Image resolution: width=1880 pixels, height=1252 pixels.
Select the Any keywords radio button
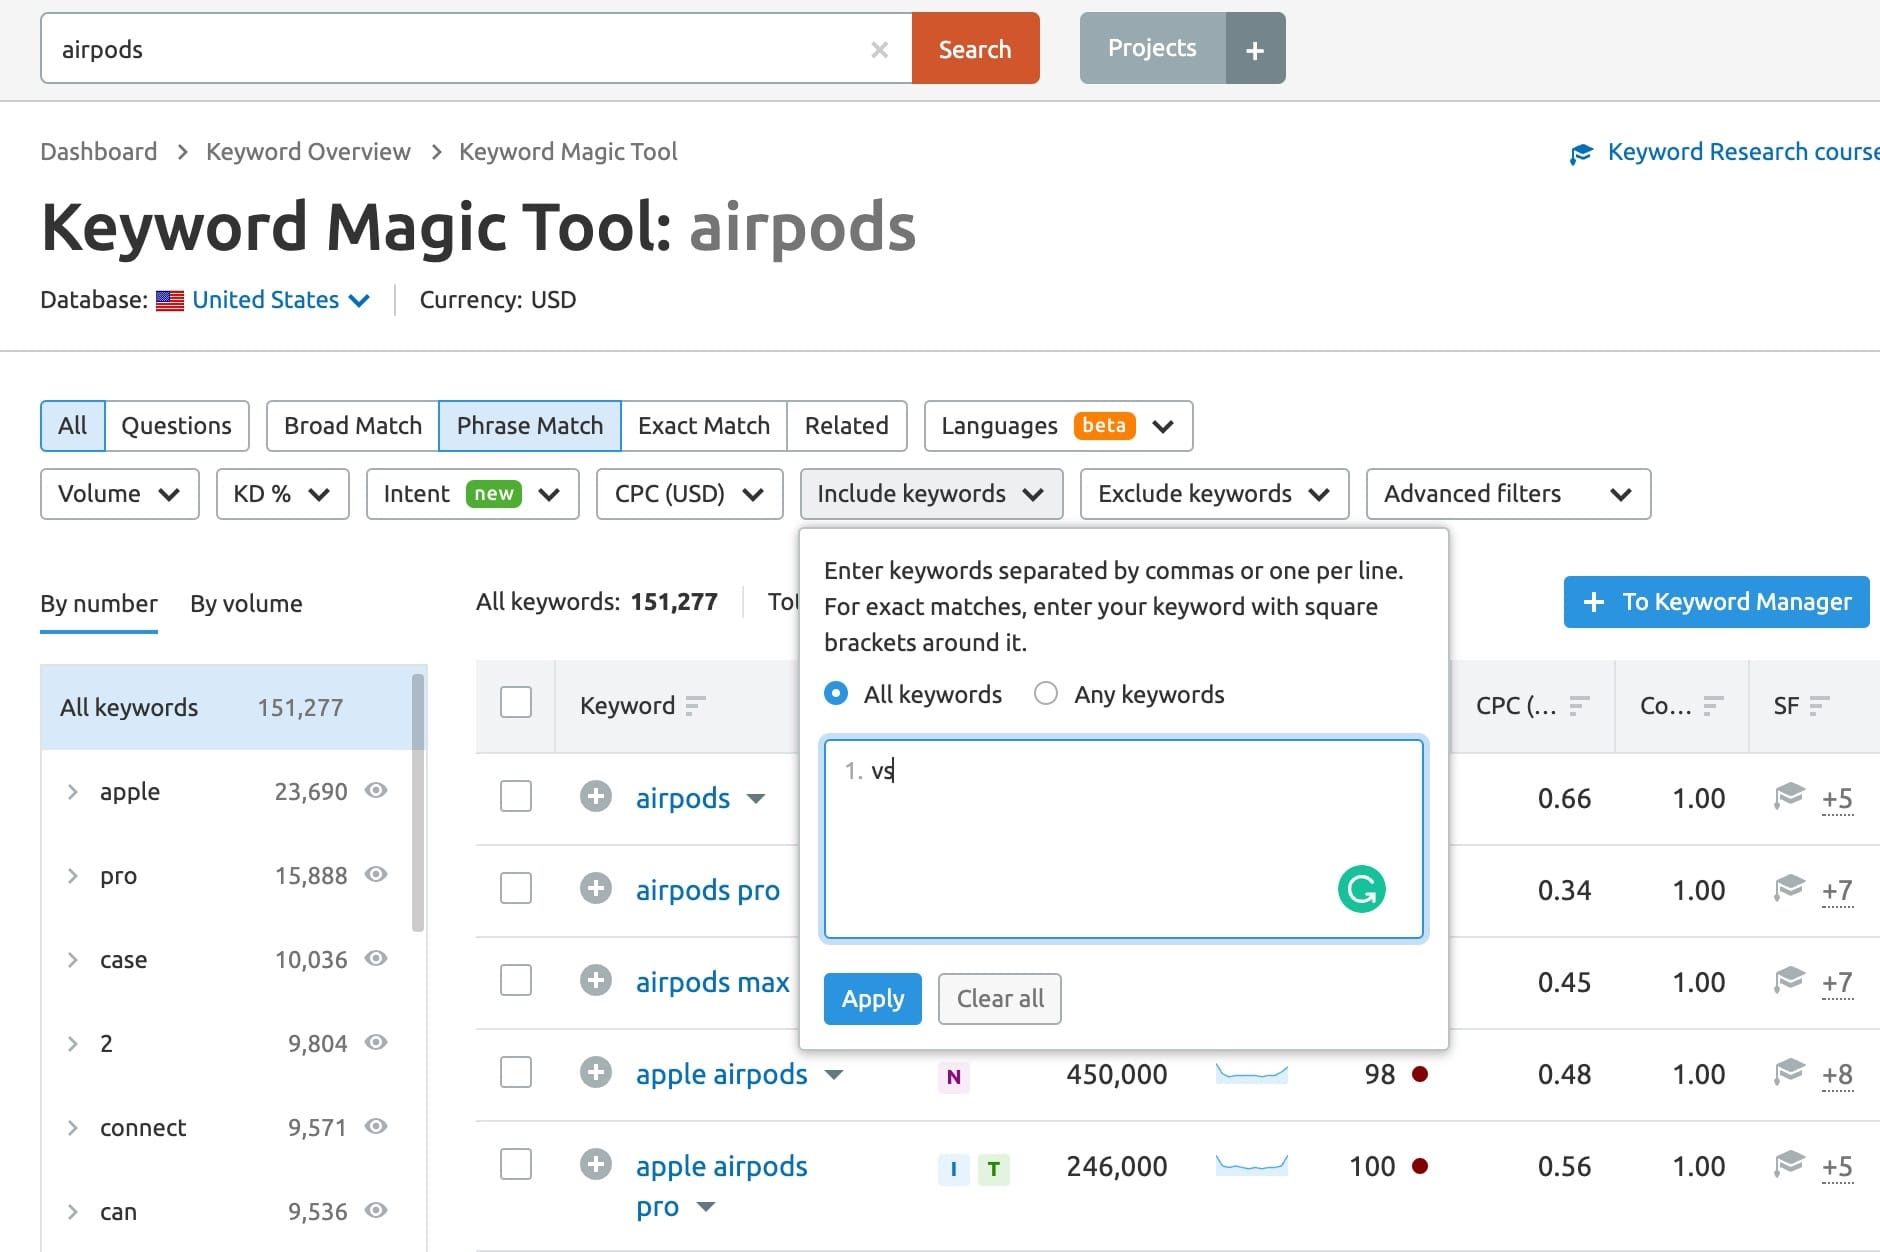click(1046, 694)
